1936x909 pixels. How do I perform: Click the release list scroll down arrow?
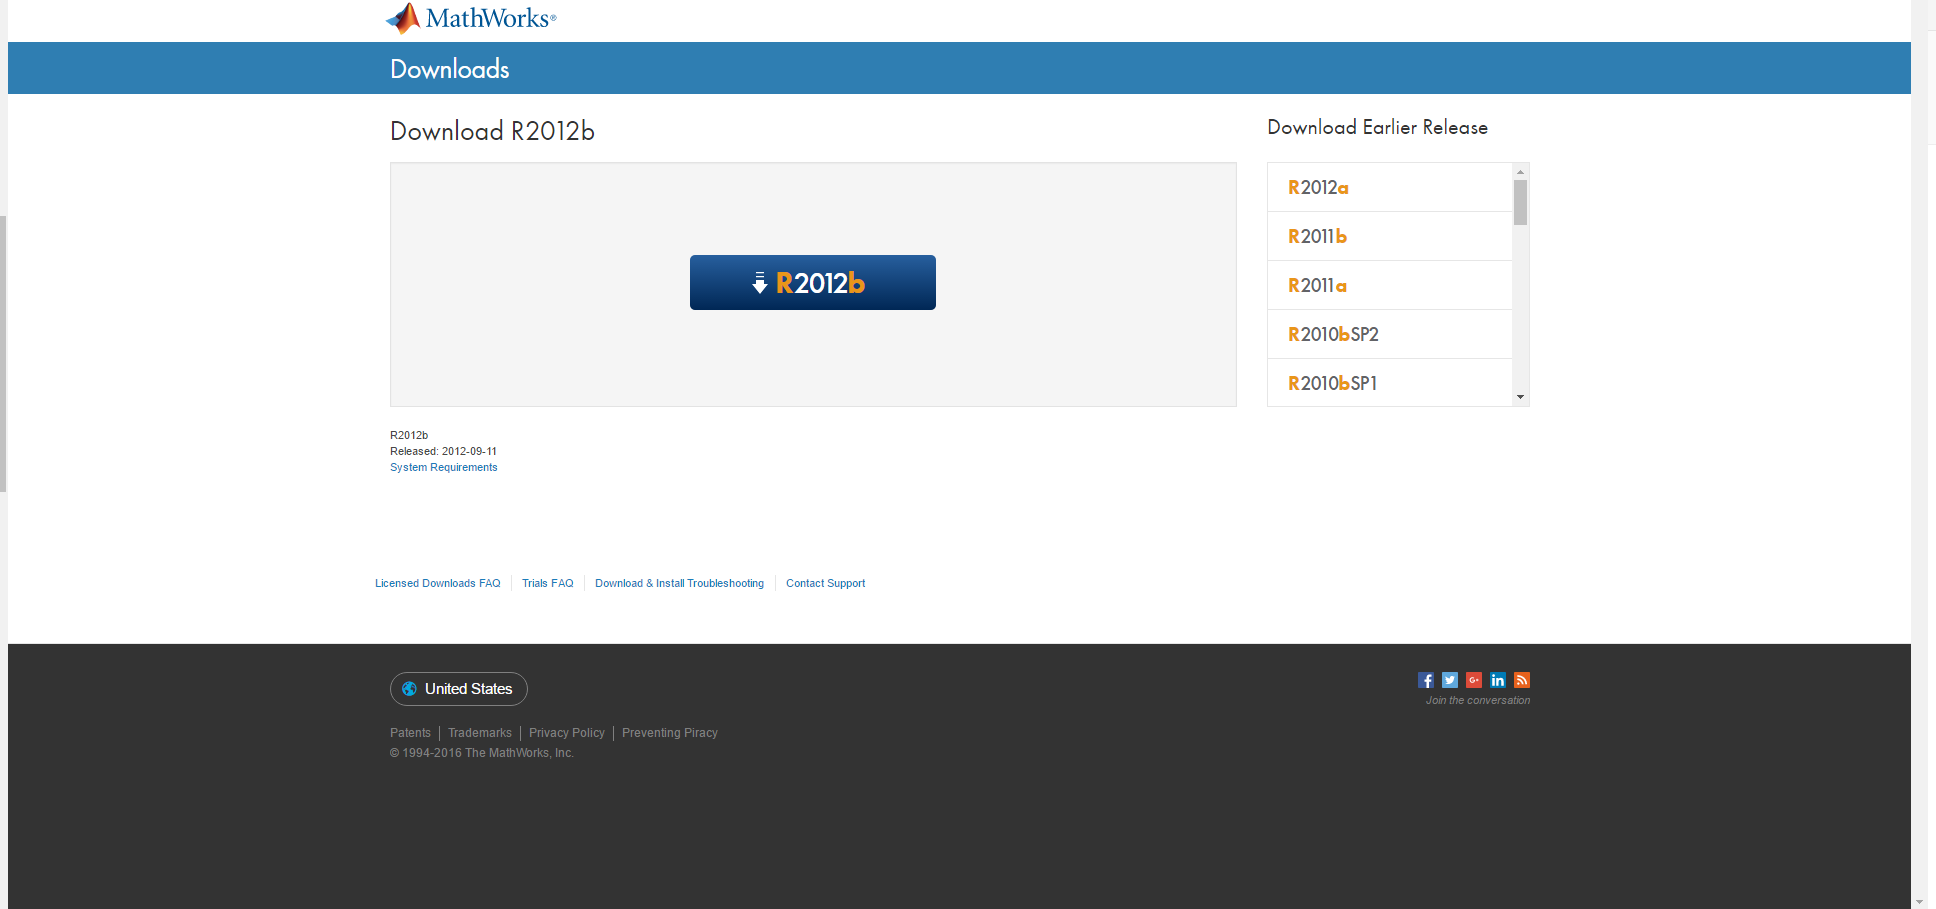click(x=1520, y=397)
